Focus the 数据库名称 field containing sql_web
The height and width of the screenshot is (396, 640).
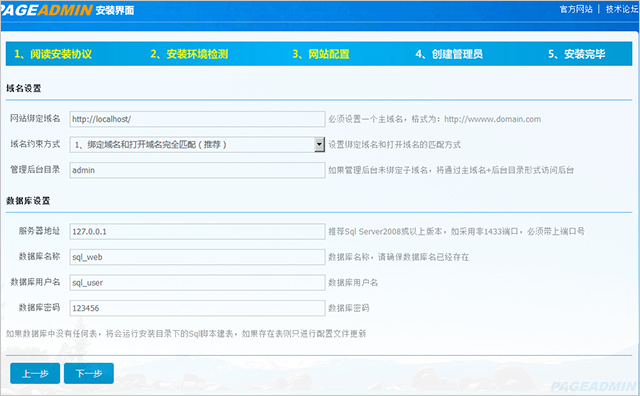tap(197, 257)
